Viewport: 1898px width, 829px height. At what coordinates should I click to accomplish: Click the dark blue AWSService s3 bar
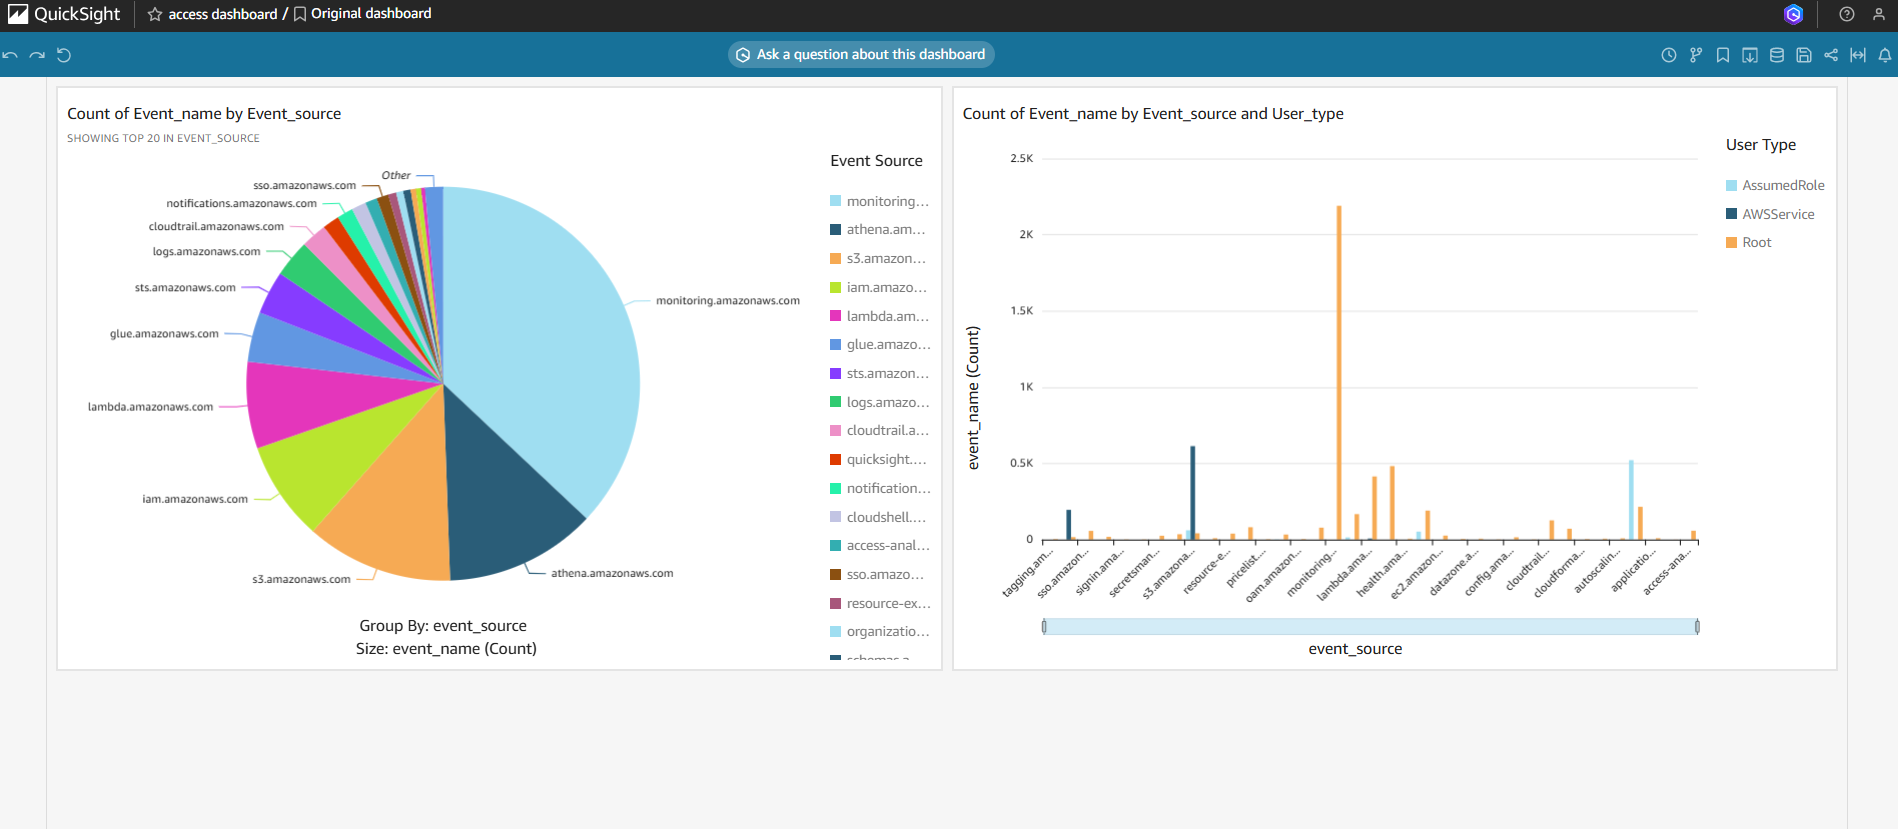click(1192, 492)
